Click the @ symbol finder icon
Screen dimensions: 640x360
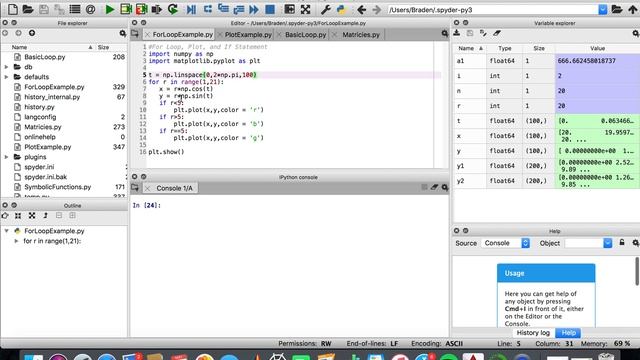pyautogui.click(x=90, y=9)
